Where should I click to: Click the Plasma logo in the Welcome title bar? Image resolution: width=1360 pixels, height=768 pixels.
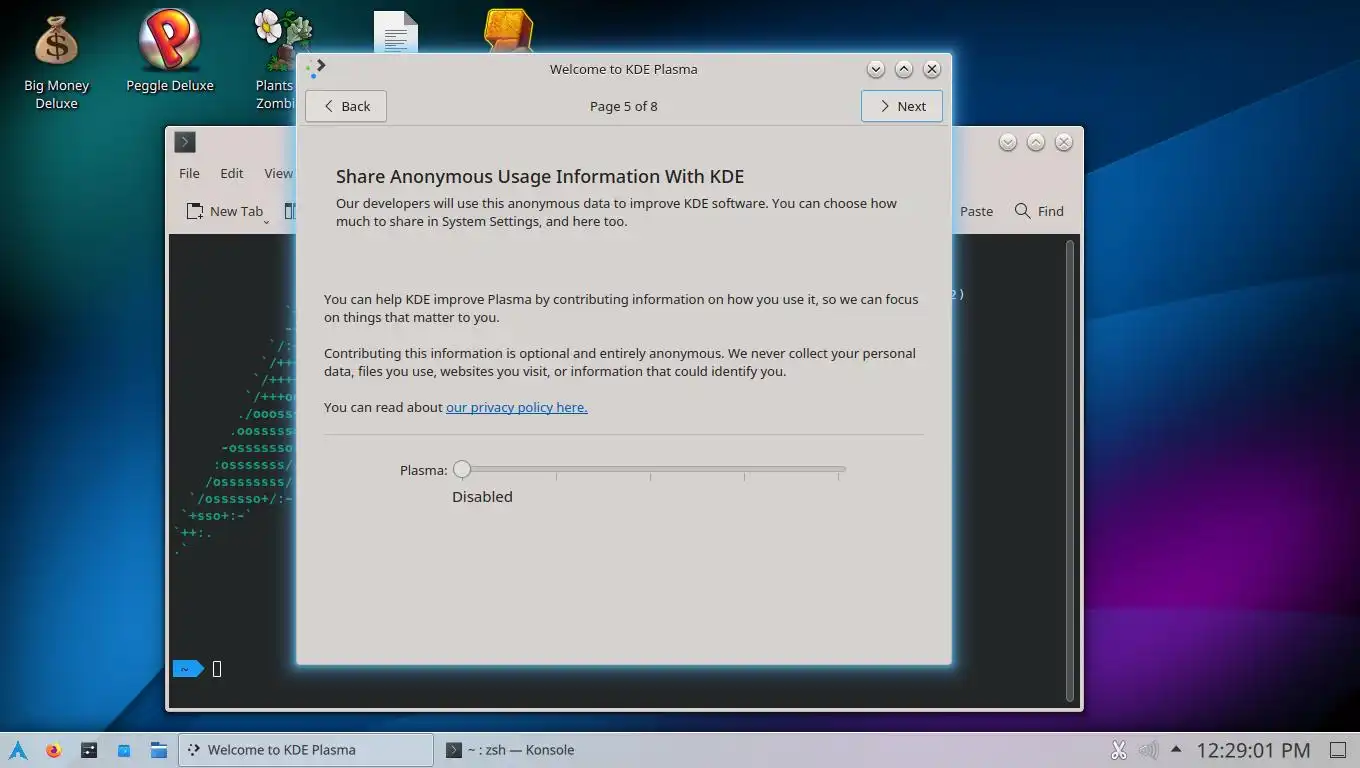pos(316,68)
